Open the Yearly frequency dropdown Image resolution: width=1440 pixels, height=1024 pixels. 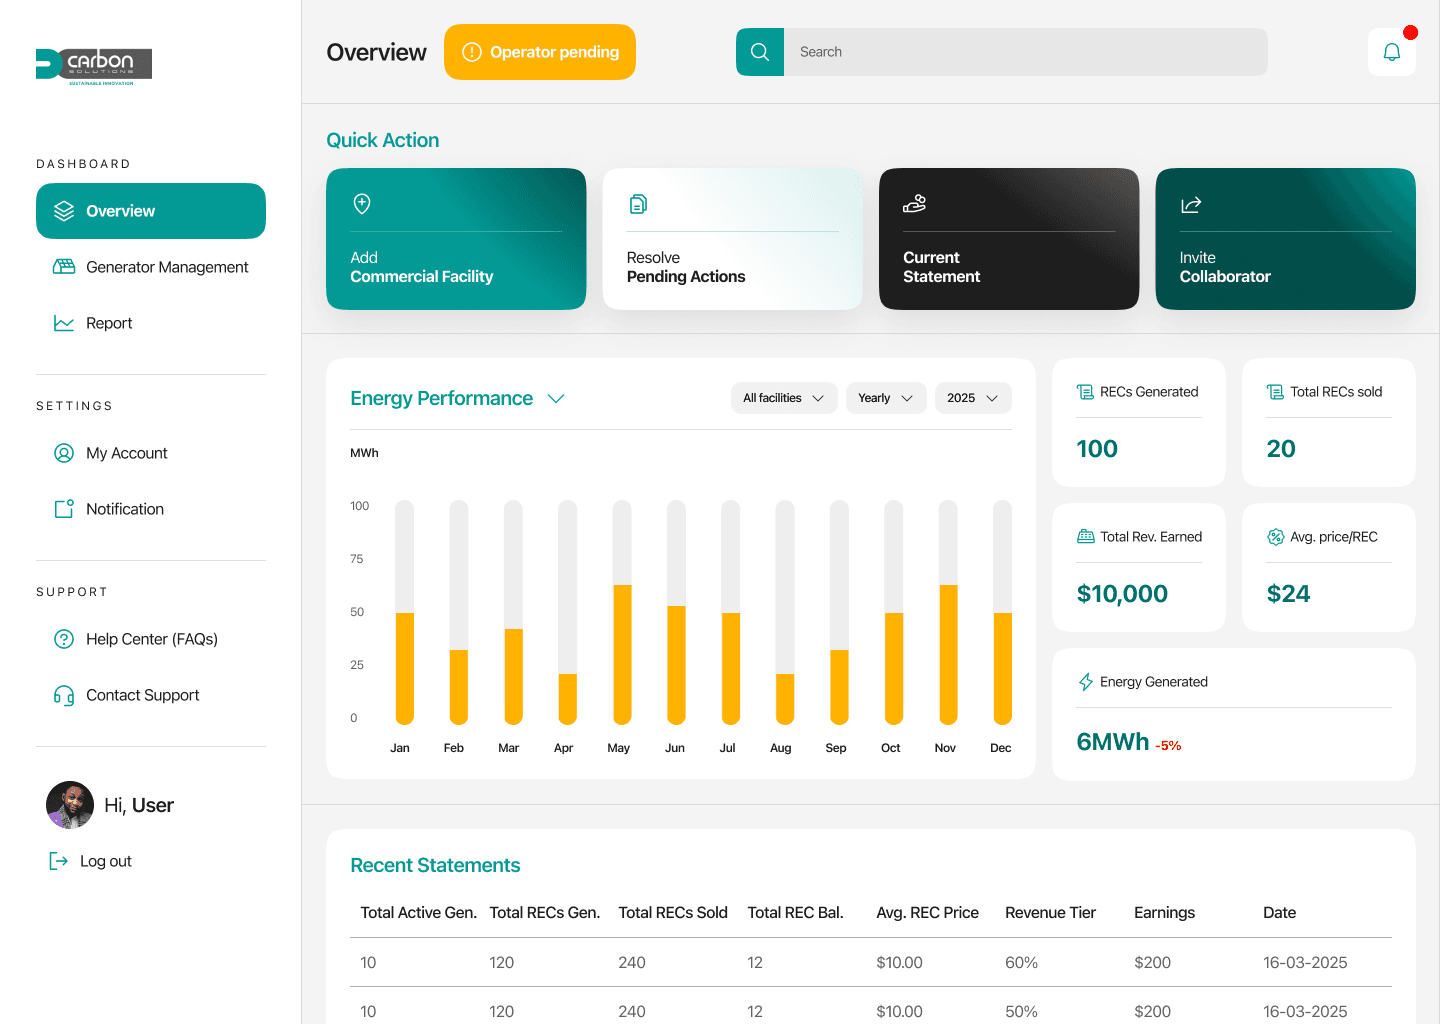[886, 397]
